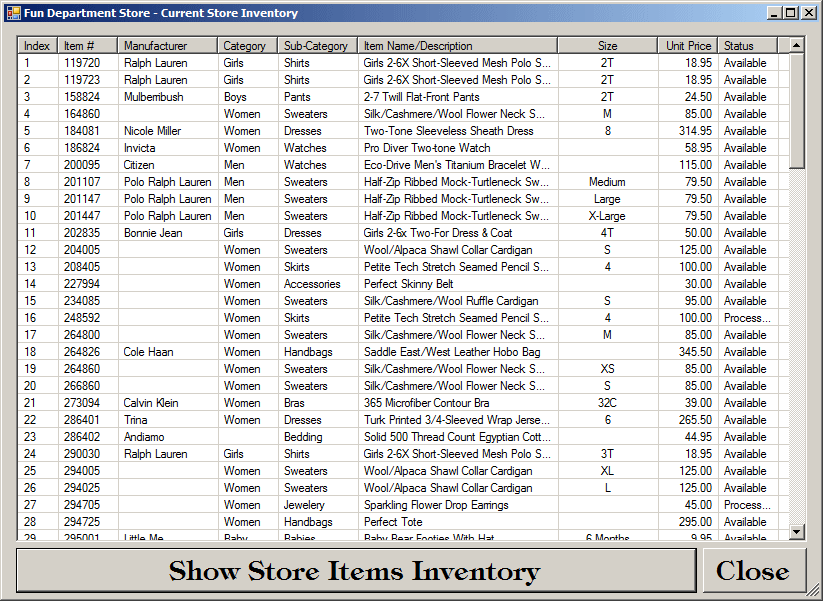Click Two-Tone Sleeveless Sheath Dress description
This screenshot has width=823, height=601.
[449, 131]
